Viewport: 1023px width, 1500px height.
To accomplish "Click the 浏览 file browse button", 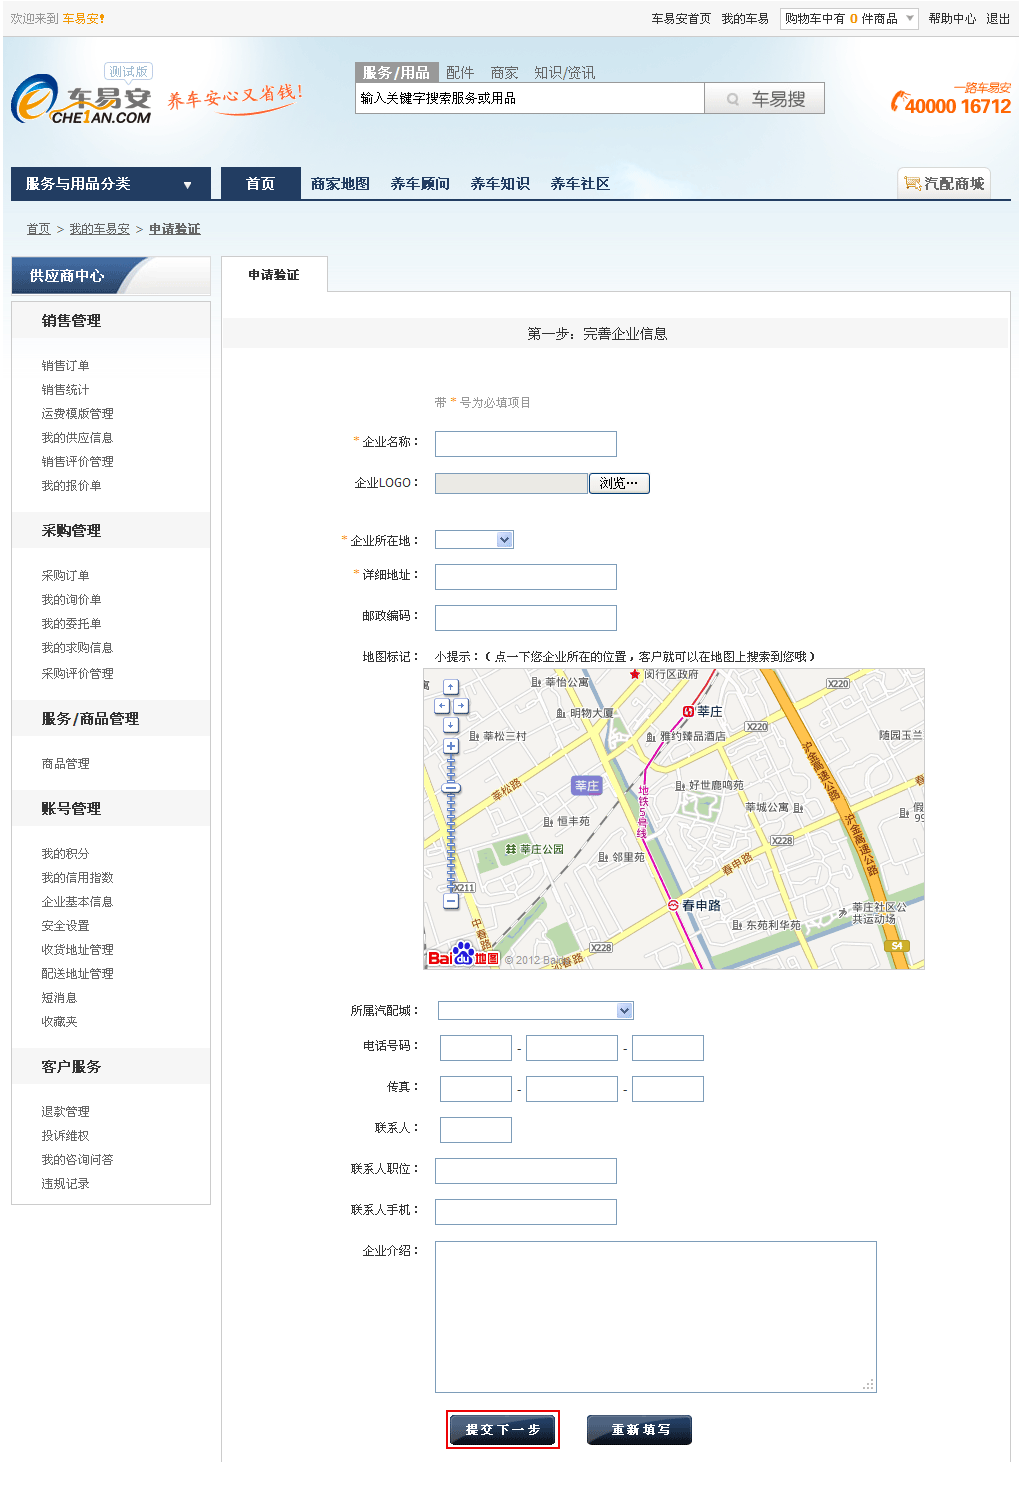I will [619, 483].
